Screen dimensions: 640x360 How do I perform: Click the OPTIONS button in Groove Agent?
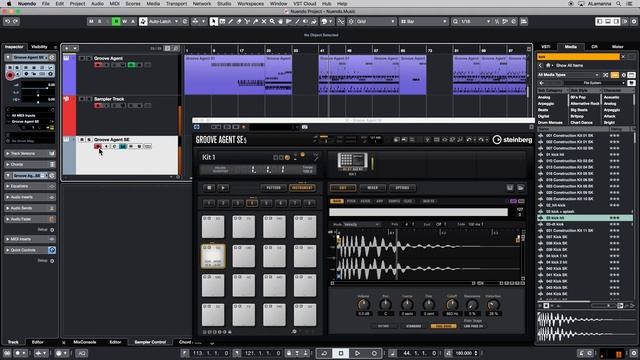coord(402,188)
